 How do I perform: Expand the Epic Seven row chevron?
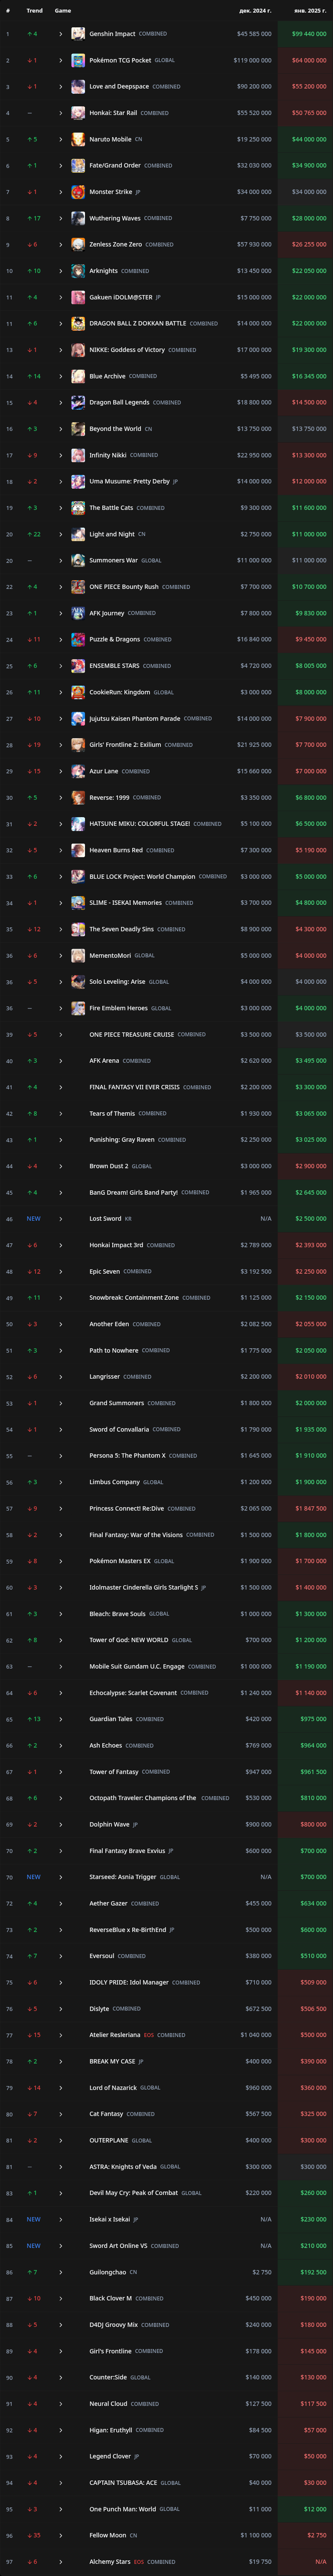tap(61, 1272)
